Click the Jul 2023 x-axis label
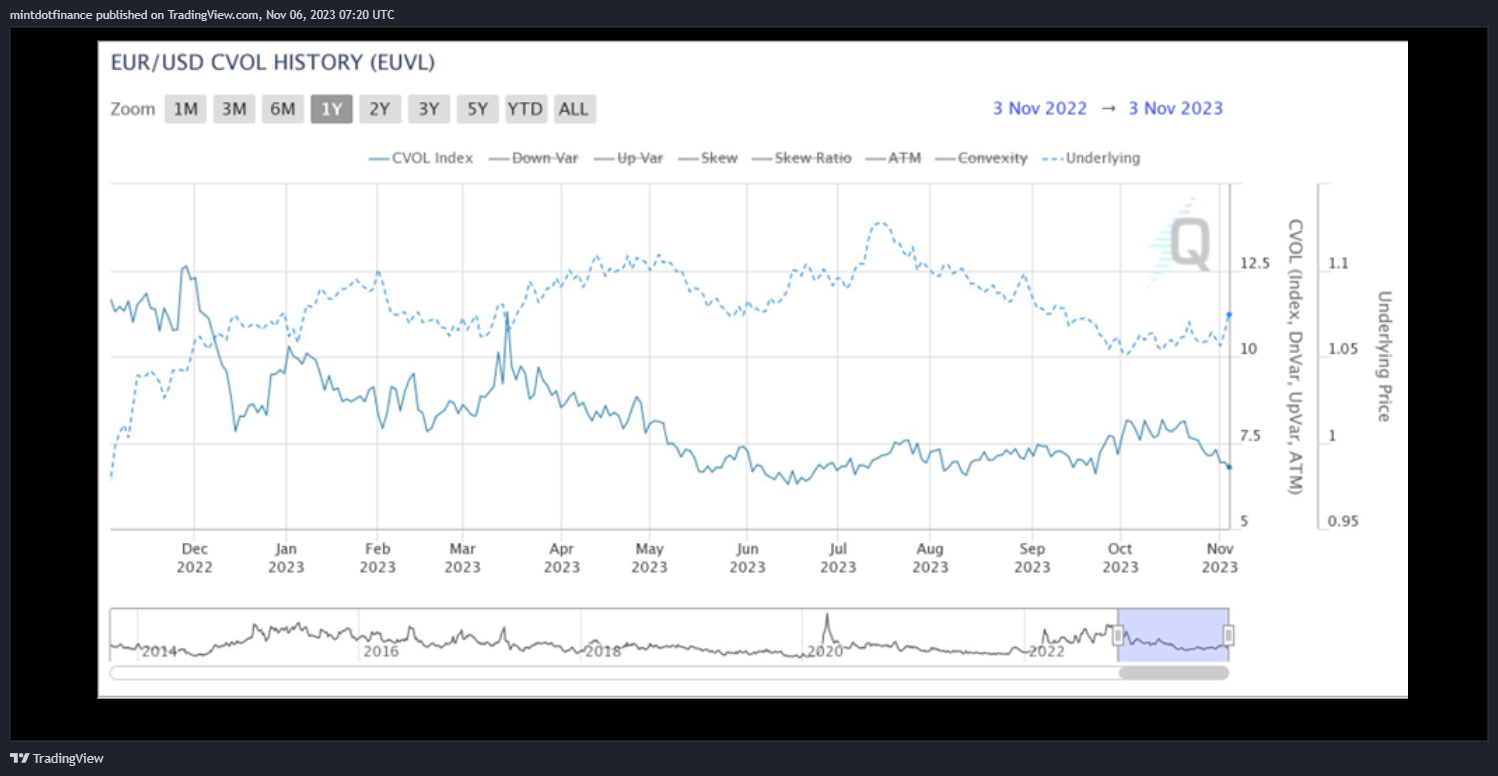 click(839, 558)
